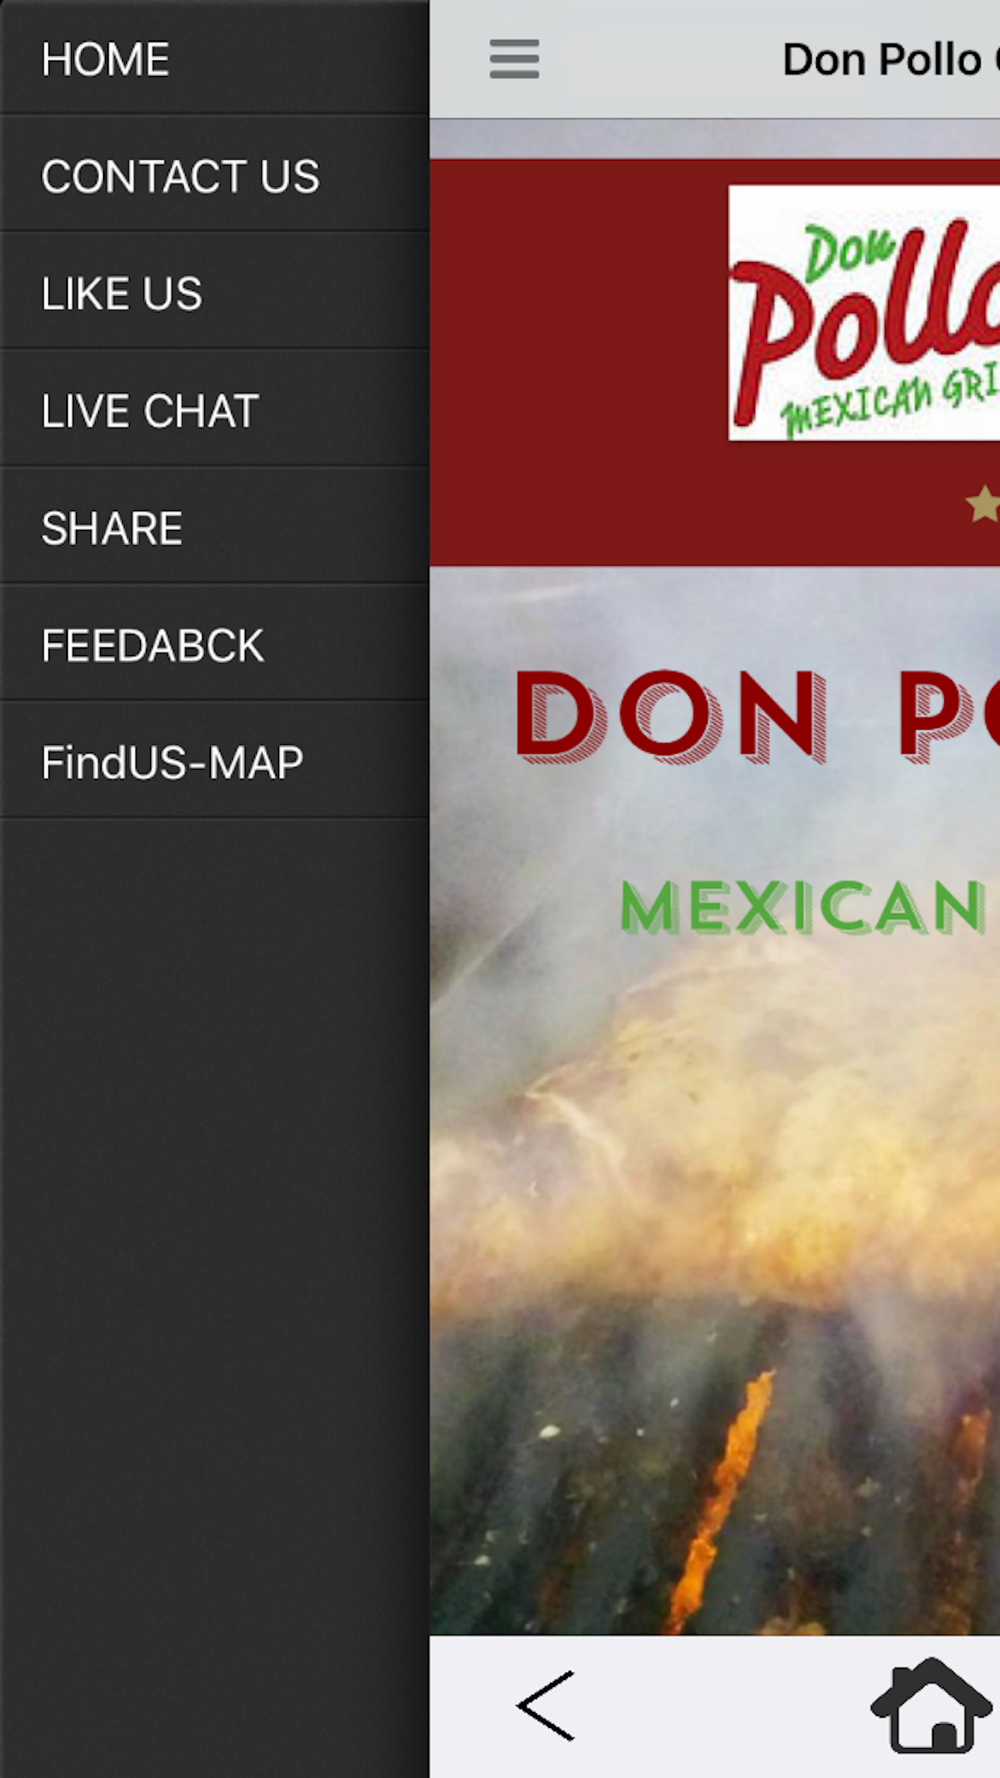Viewport: 1000px width, 1778px height.
Task: Open the HOME menu item
Action: (214, 58)
